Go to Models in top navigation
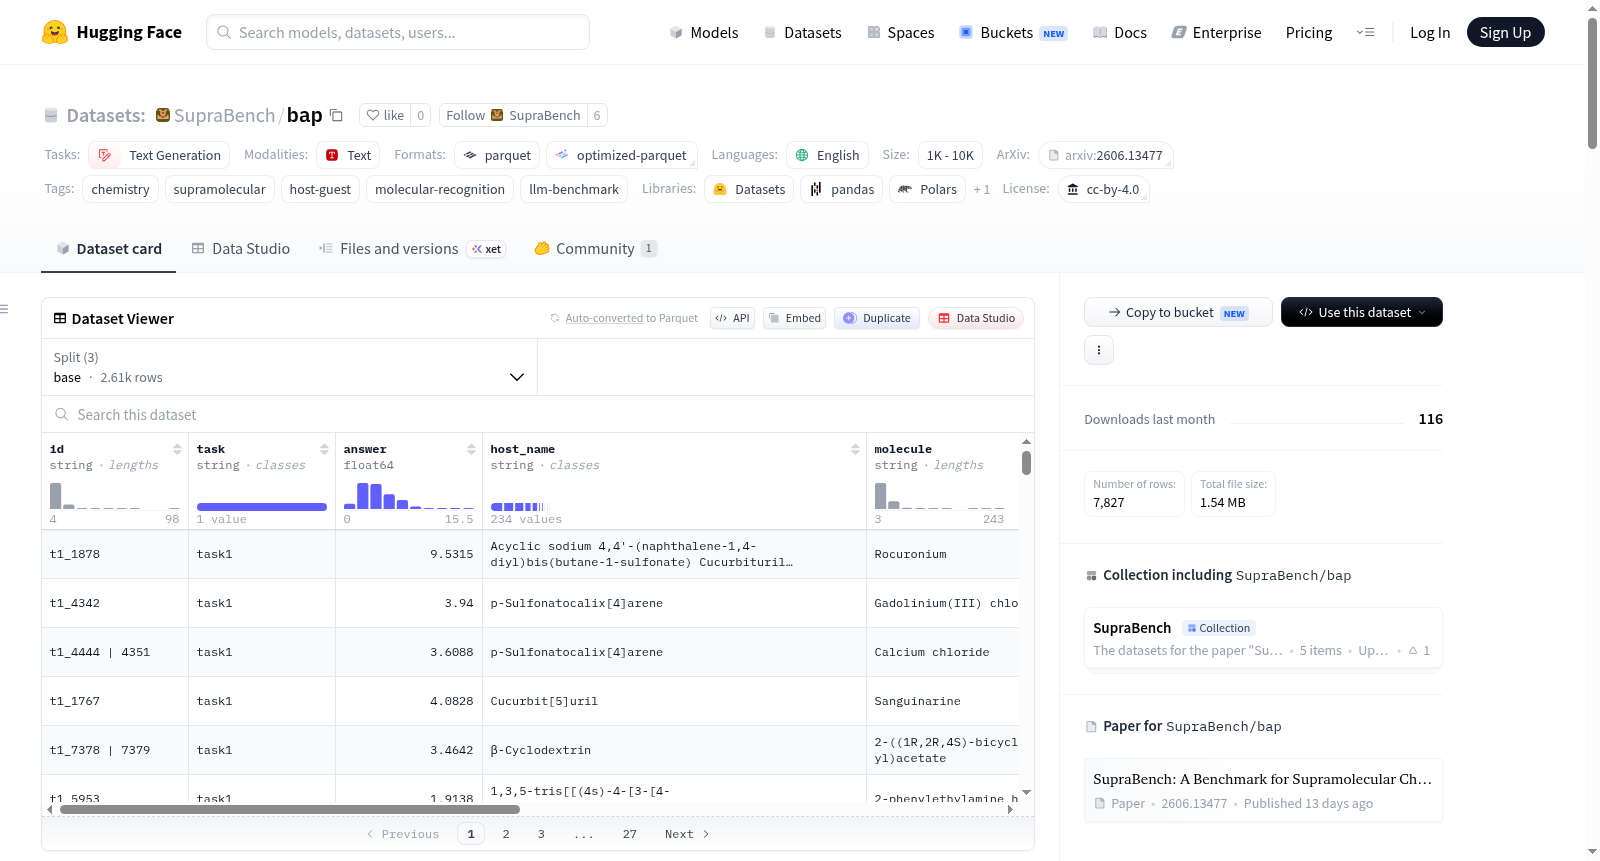The width and height of the screenshot is (1600, 861). 704,32
